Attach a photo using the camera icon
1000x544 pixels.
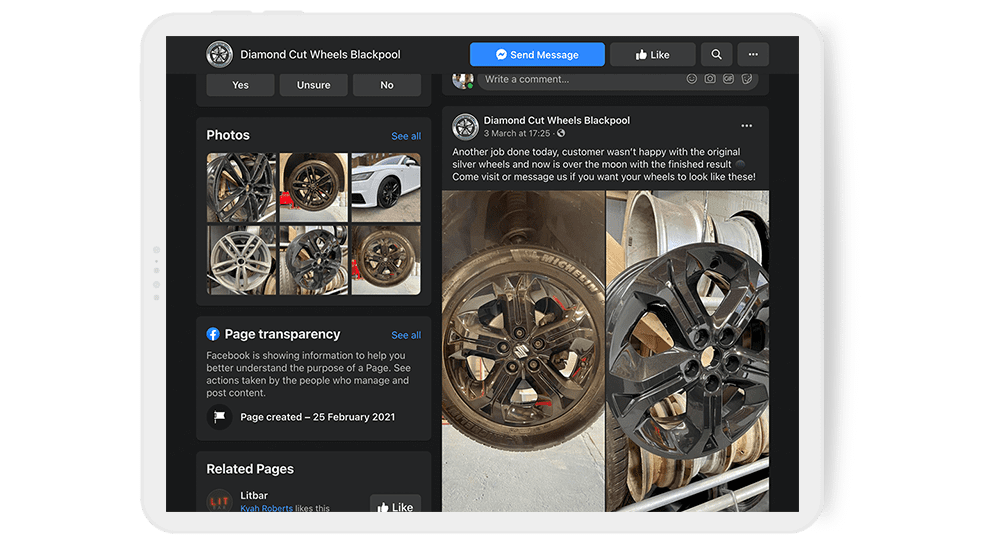click(710, 79)
